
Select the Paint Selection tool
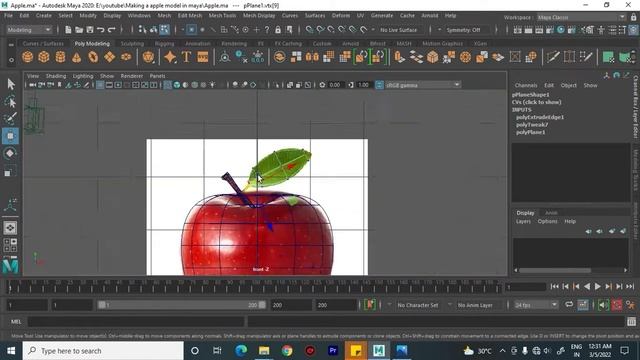point(11,118)
